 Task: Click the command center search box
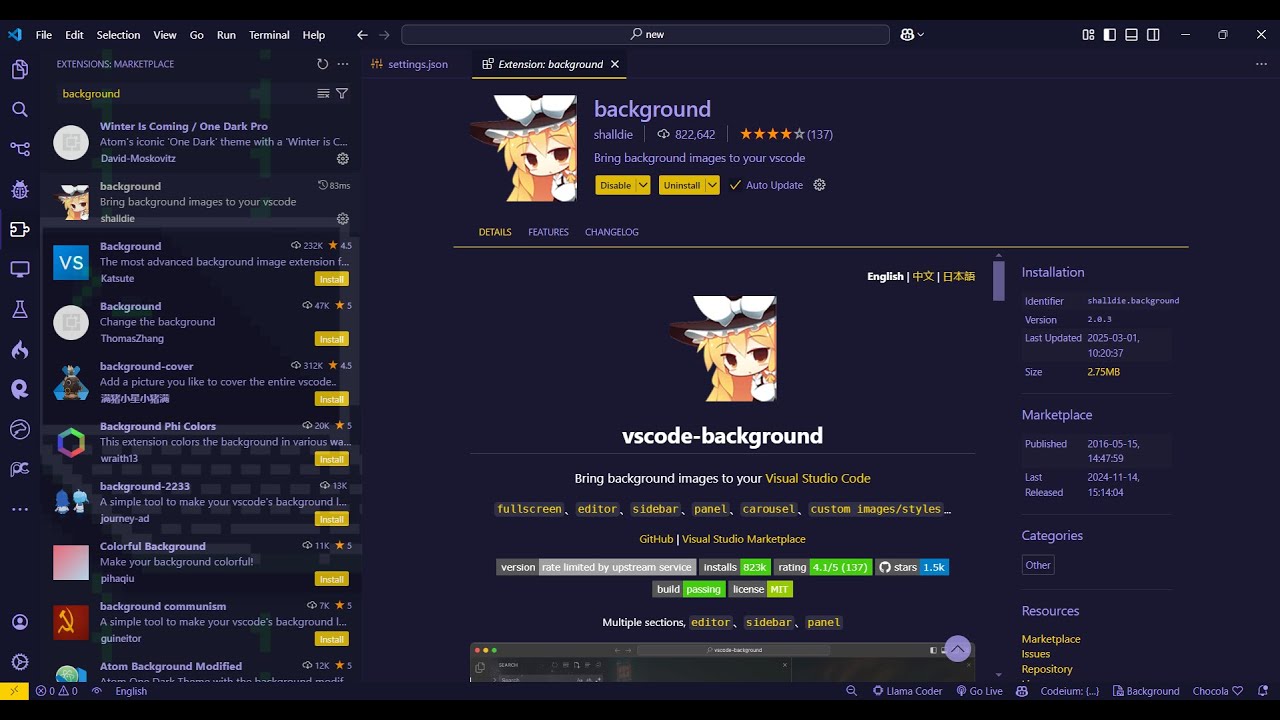point(645,34)
